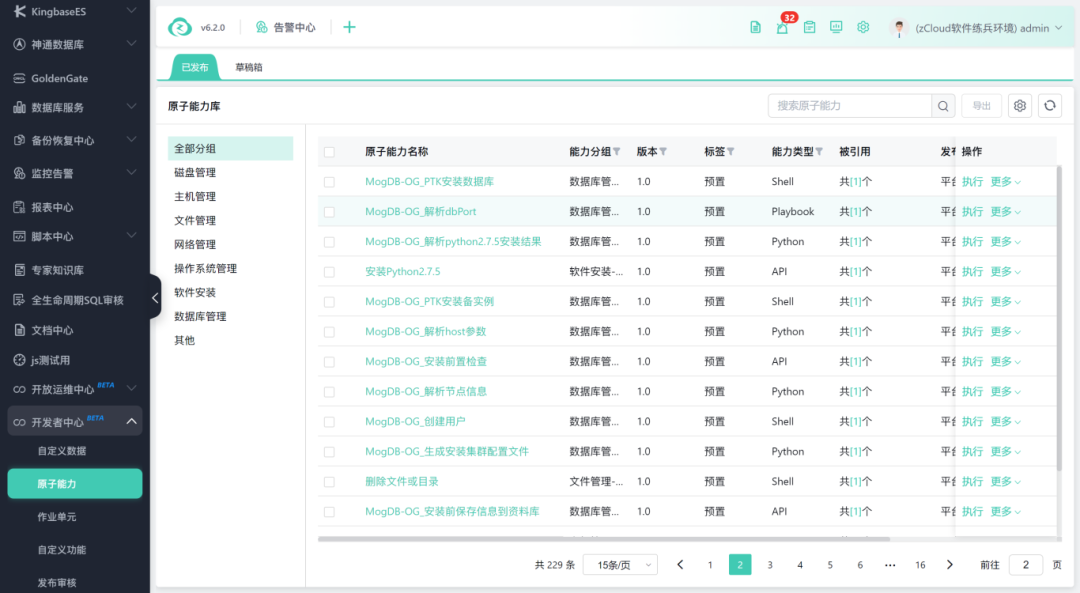The width and height of the screenshot is (1080, 593).
Task: Click the 报表中心 sidebar icon
Action: [x=19, y=207]
